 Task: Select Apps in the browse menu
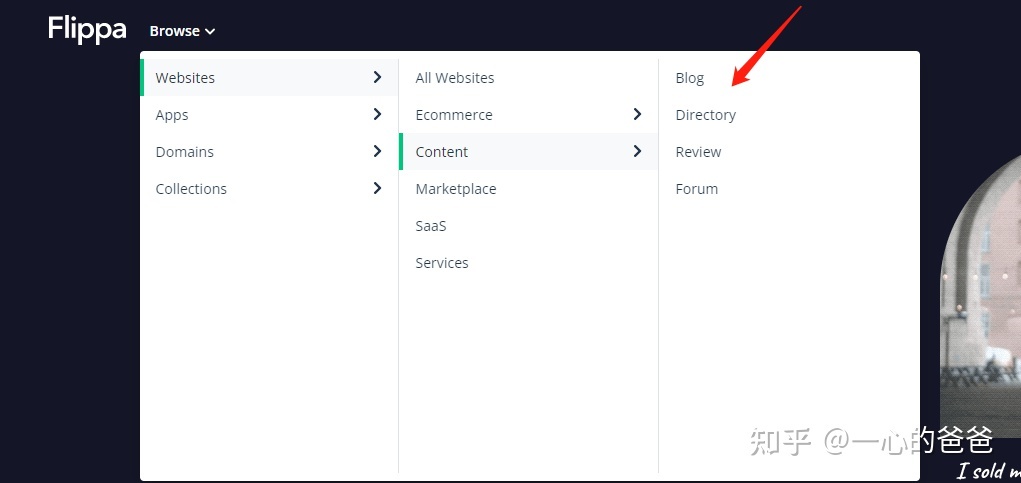click(x=270, y=115)
